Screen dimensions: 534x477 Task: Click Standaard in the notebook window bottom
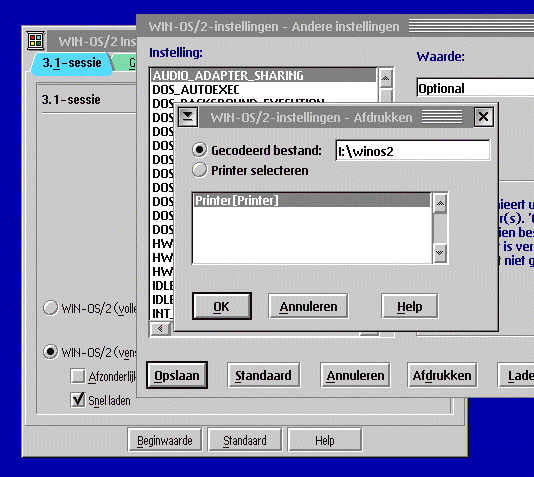tap(245, 440)
